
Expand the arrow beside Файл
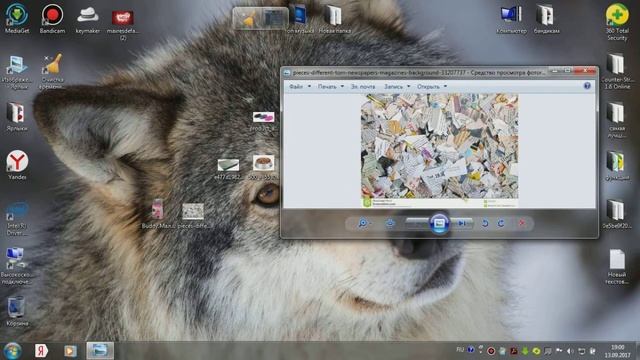[x=309, y=87]
